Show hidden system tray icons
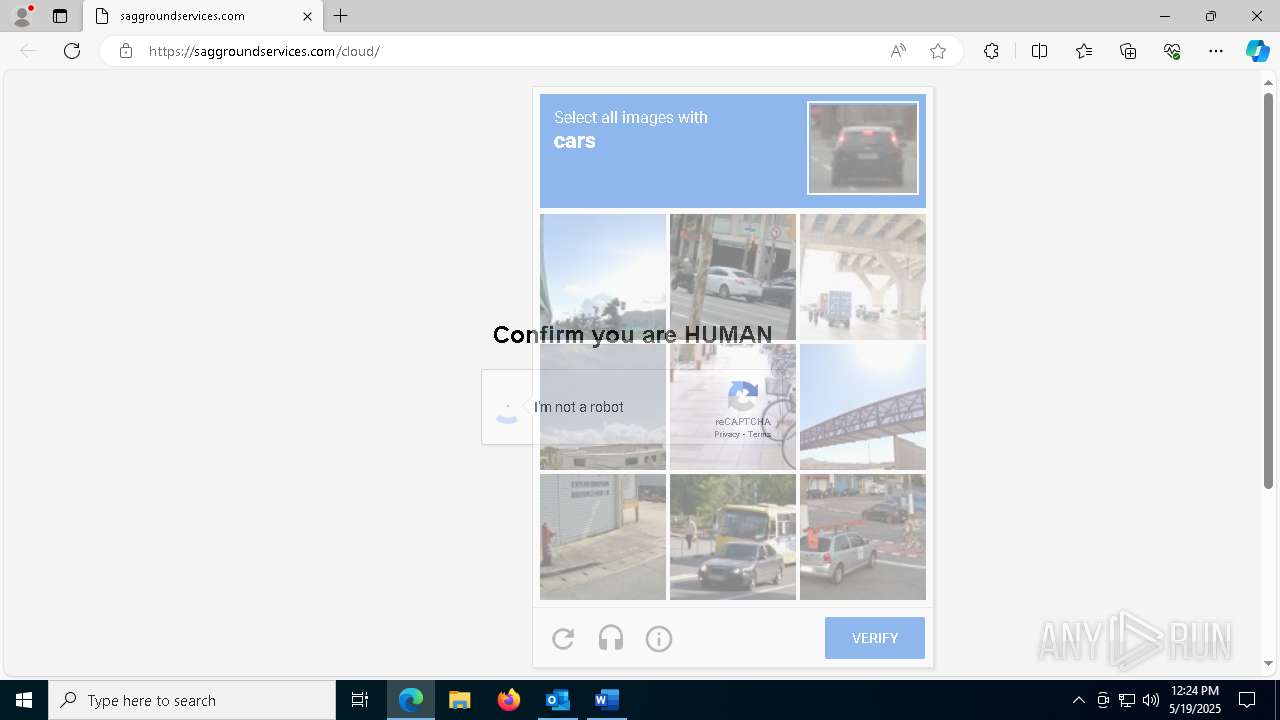 (x=1078, y=700)
